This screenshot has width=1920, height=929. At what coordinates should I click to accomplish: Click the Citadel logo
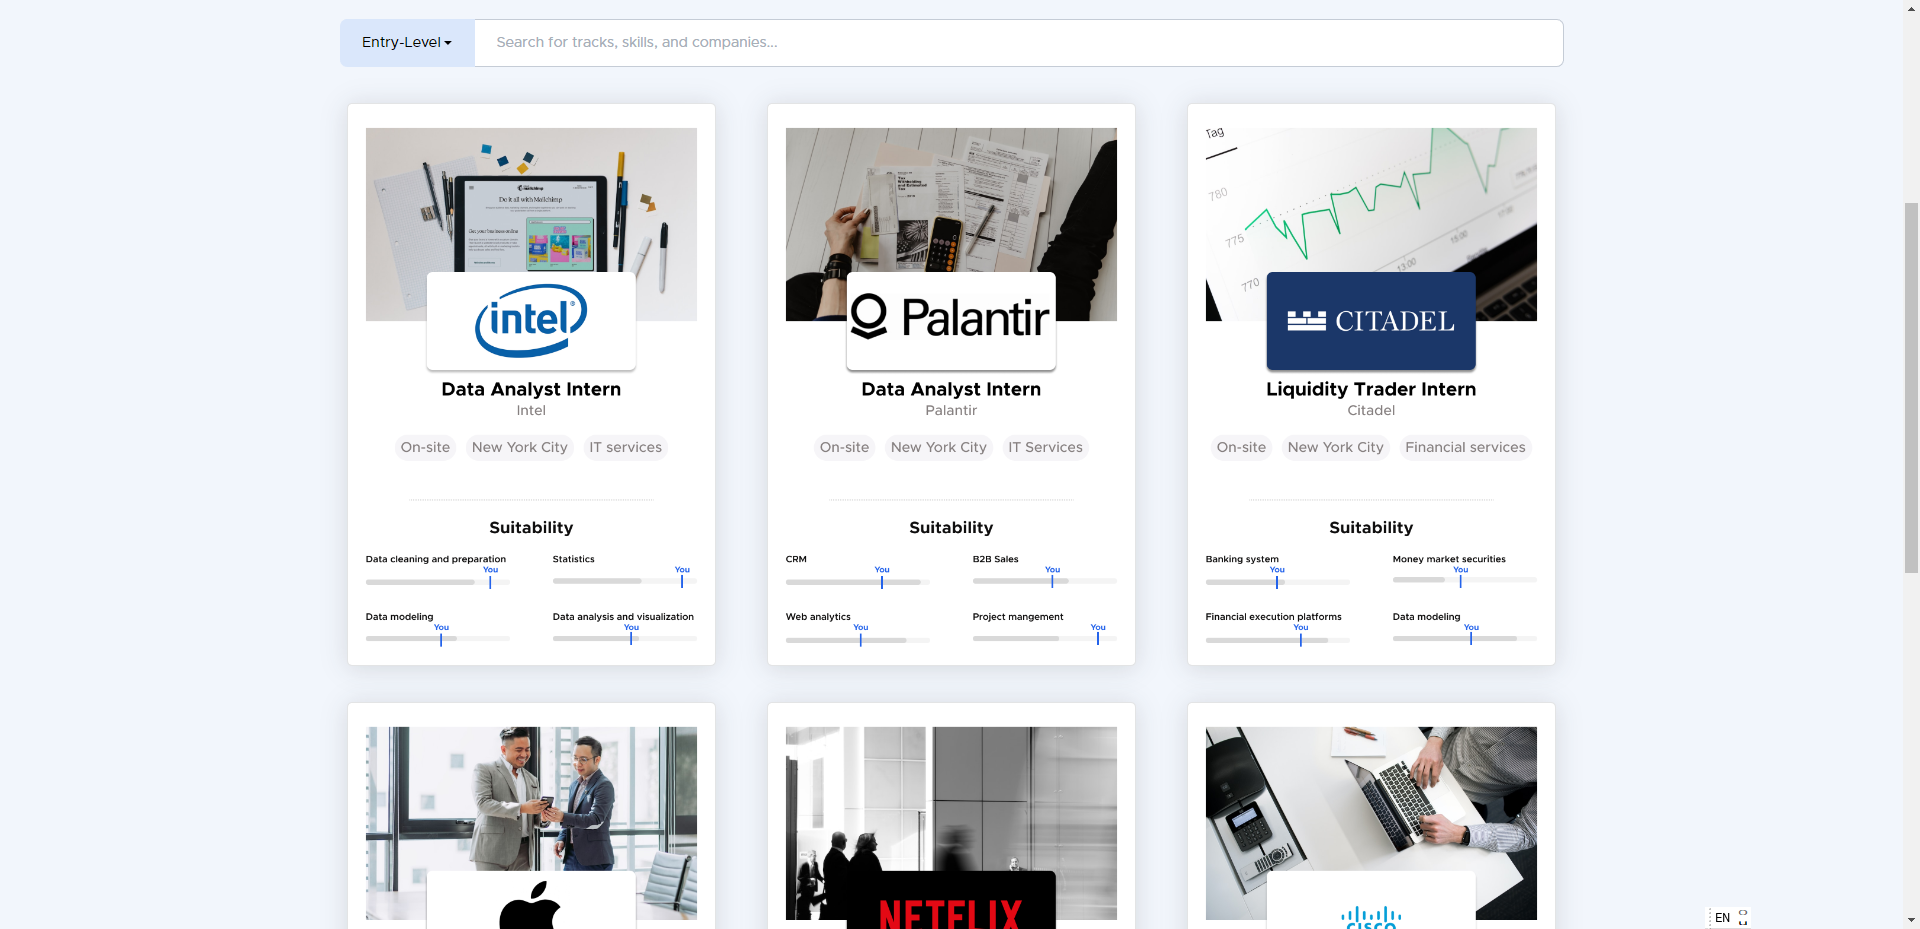click(x=1371, y=321)
